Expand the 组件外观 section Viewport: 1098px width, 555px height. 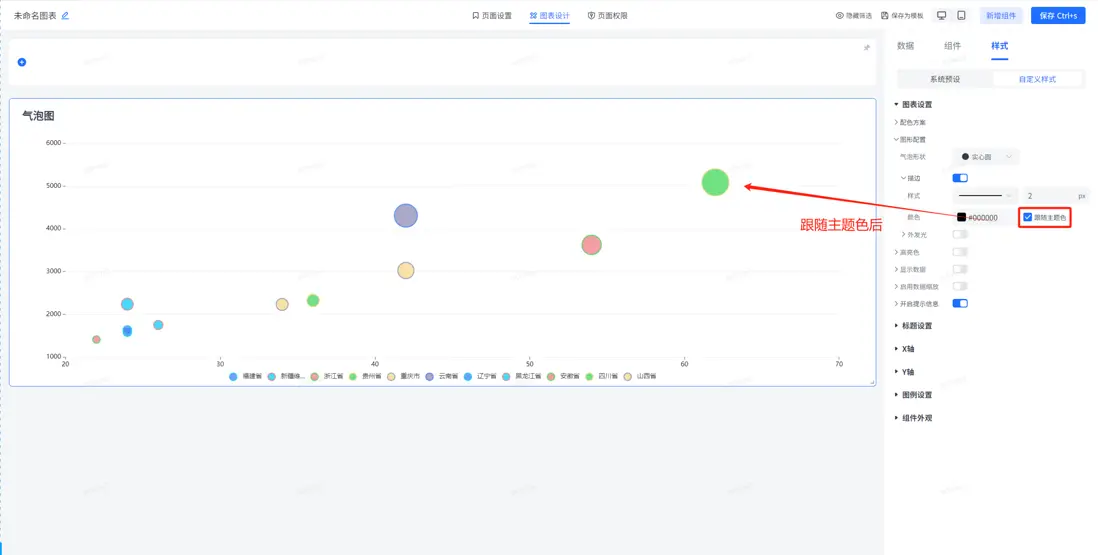[913, 419]
